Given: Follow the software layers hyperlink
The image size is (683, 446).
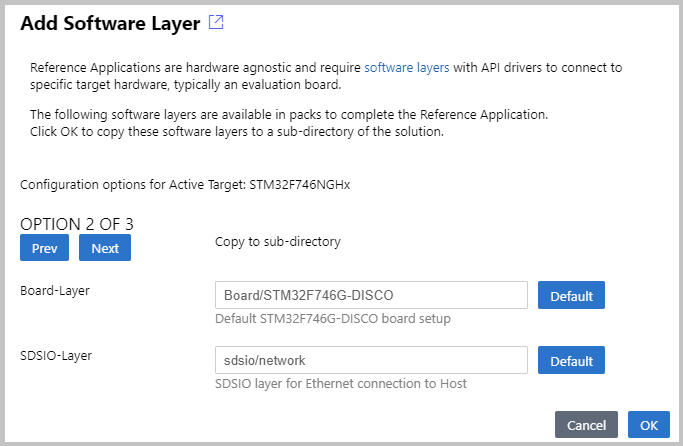Looking at the screenshot, I should click(x=406, y=68).
